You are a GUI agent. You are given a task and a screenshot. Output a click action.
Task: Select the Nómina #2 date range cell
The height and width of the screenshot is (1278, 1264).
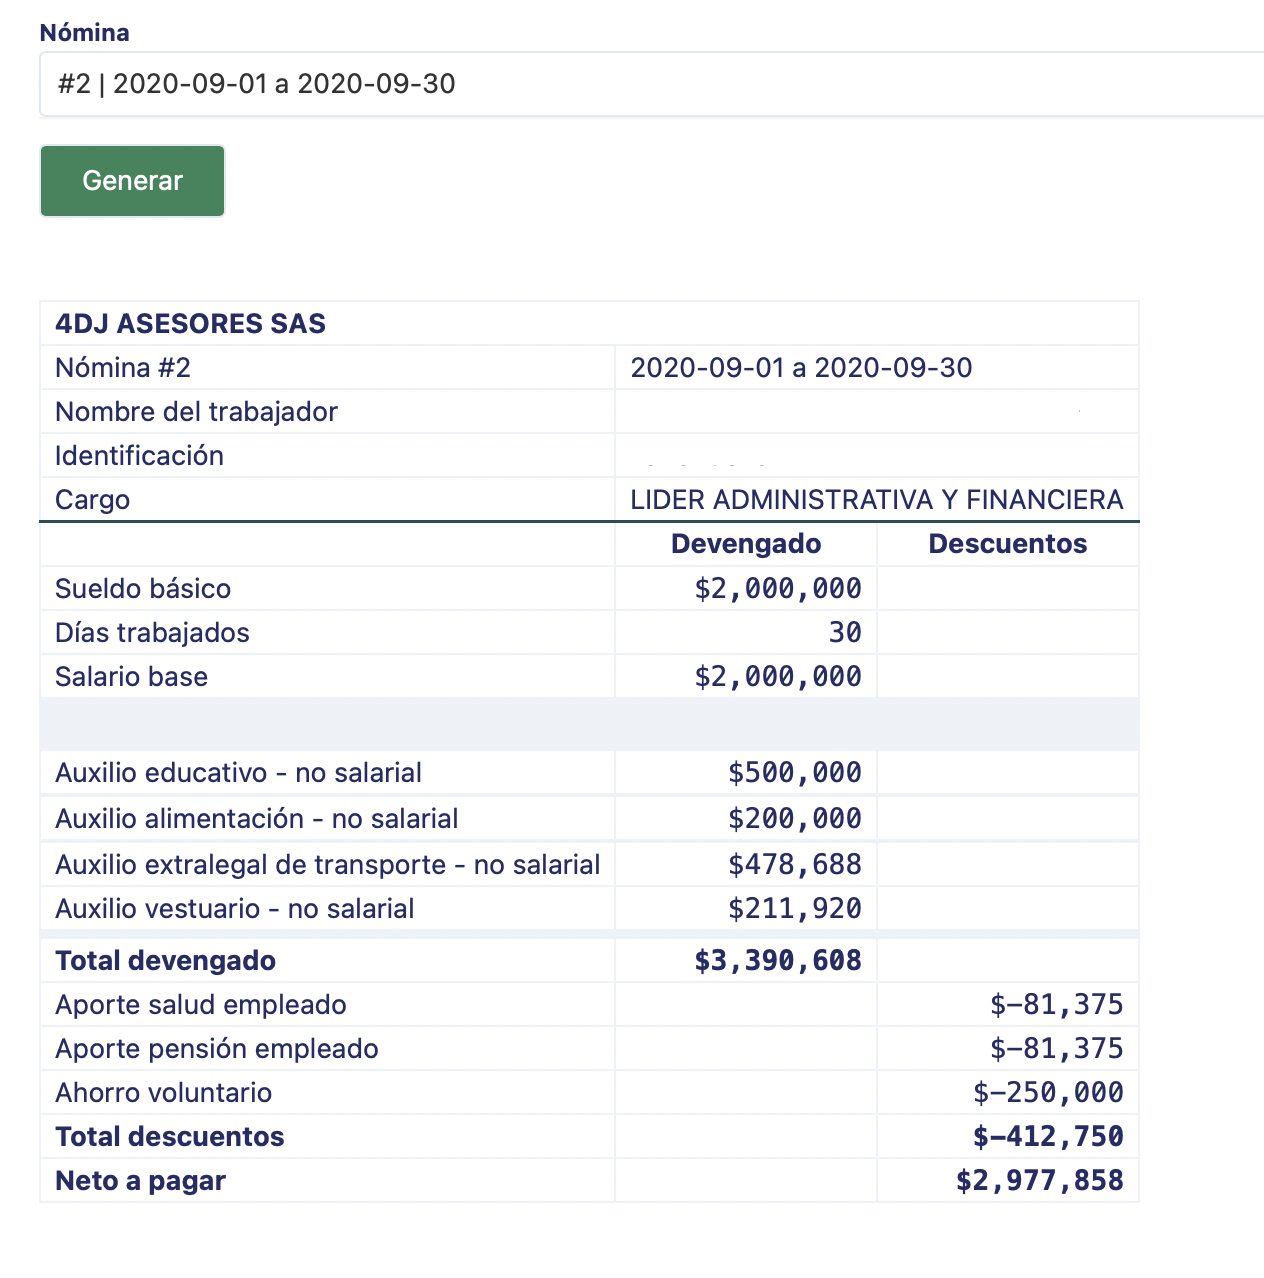pyautogui.click(x=801, y=368)
